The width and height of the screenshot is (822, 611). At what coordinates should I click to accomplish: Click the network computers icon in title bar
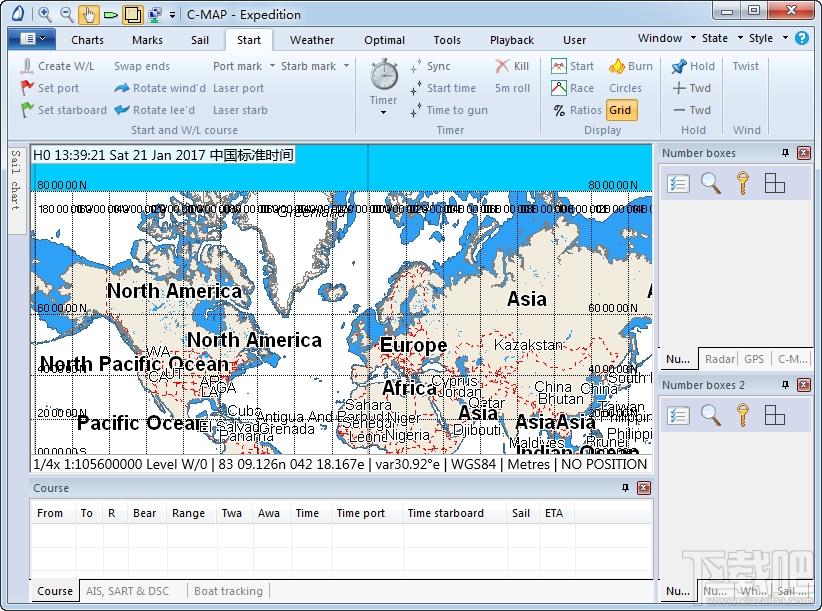click(x=155, y=14)
